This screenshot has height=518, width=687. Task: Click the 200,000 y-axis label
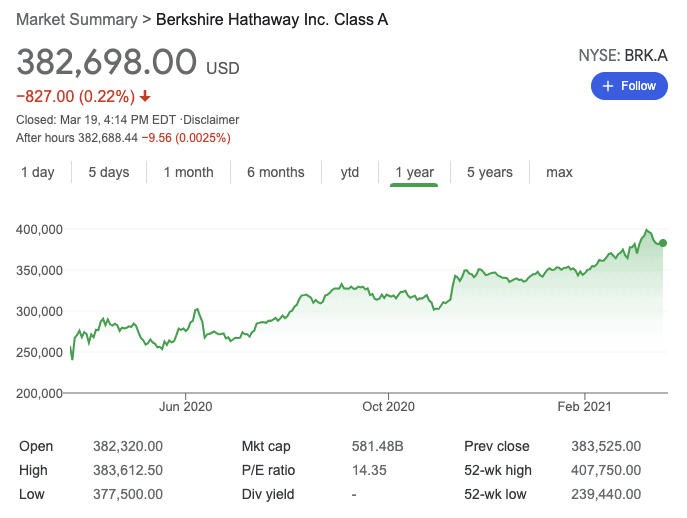(39, 394)
